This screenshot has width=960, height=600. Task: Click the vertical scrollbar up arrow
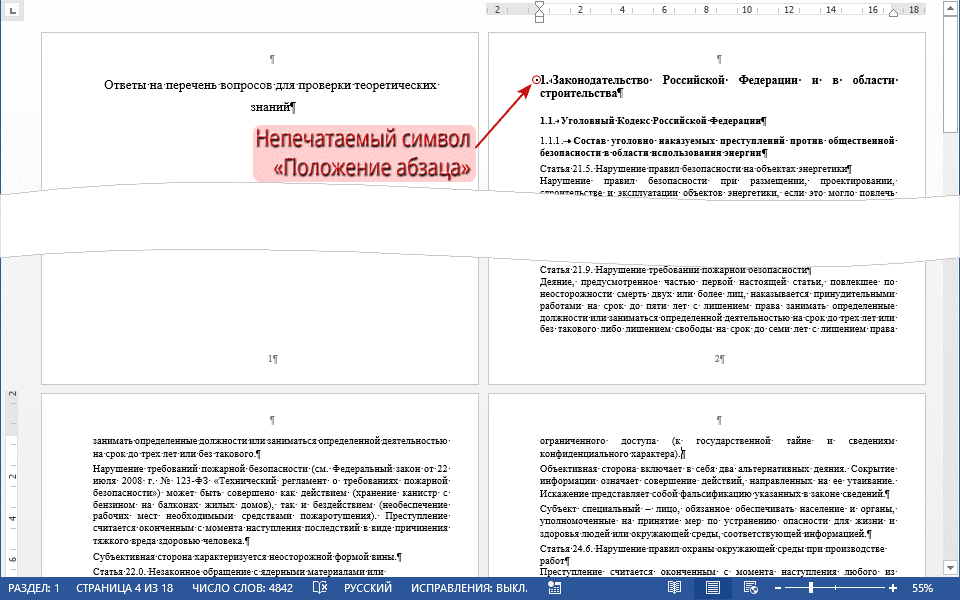[x=951, y=8]
